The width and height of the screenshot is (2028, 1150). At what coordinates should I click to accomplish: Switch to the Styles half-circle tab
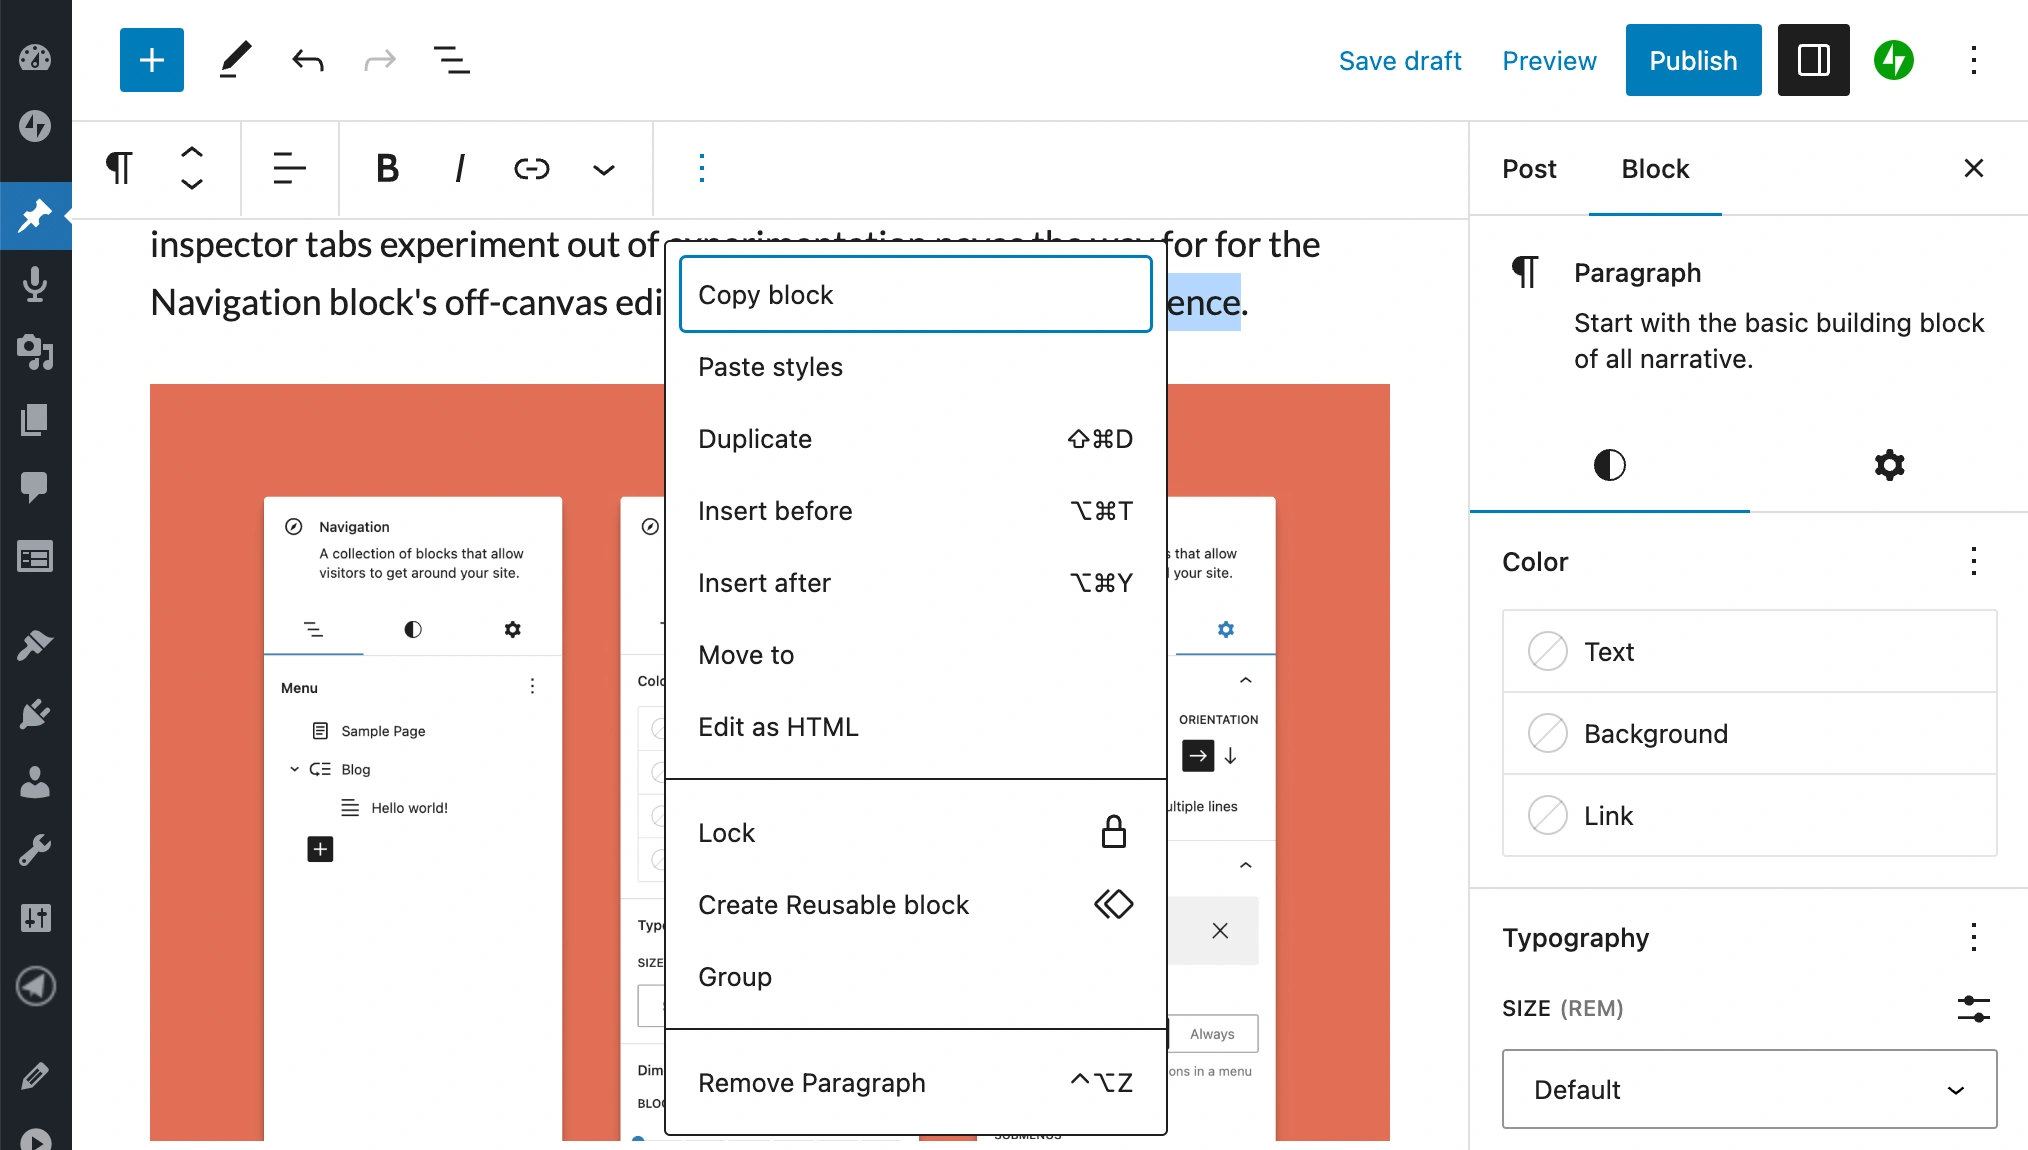pyautogui.click(x=1609, y=465)
